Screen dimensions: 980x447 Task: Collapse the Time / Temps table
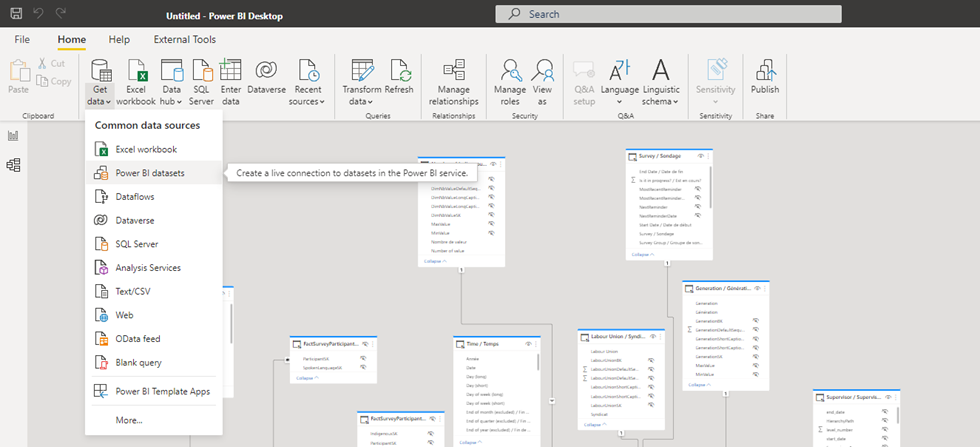click(x=470, y=443)
